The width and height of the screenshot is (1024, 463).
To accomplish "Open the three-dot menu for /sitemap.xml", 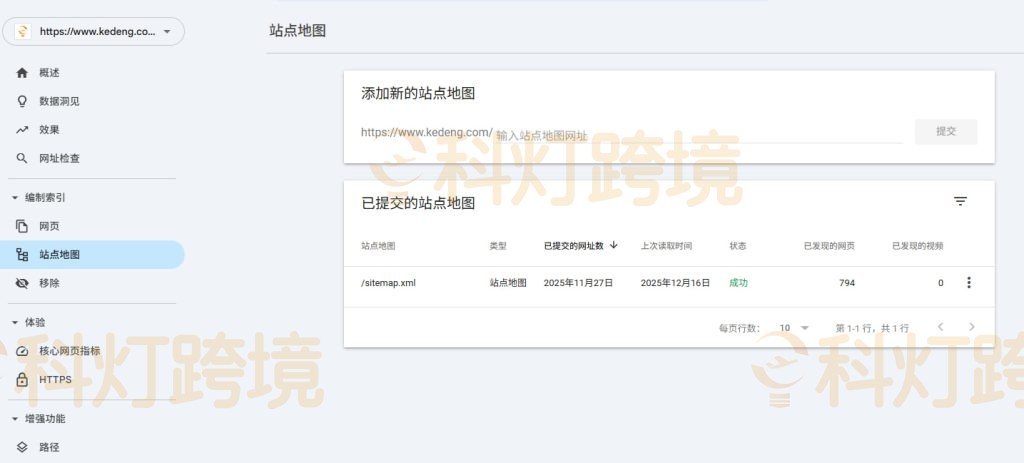I will (x=968, y=283).
